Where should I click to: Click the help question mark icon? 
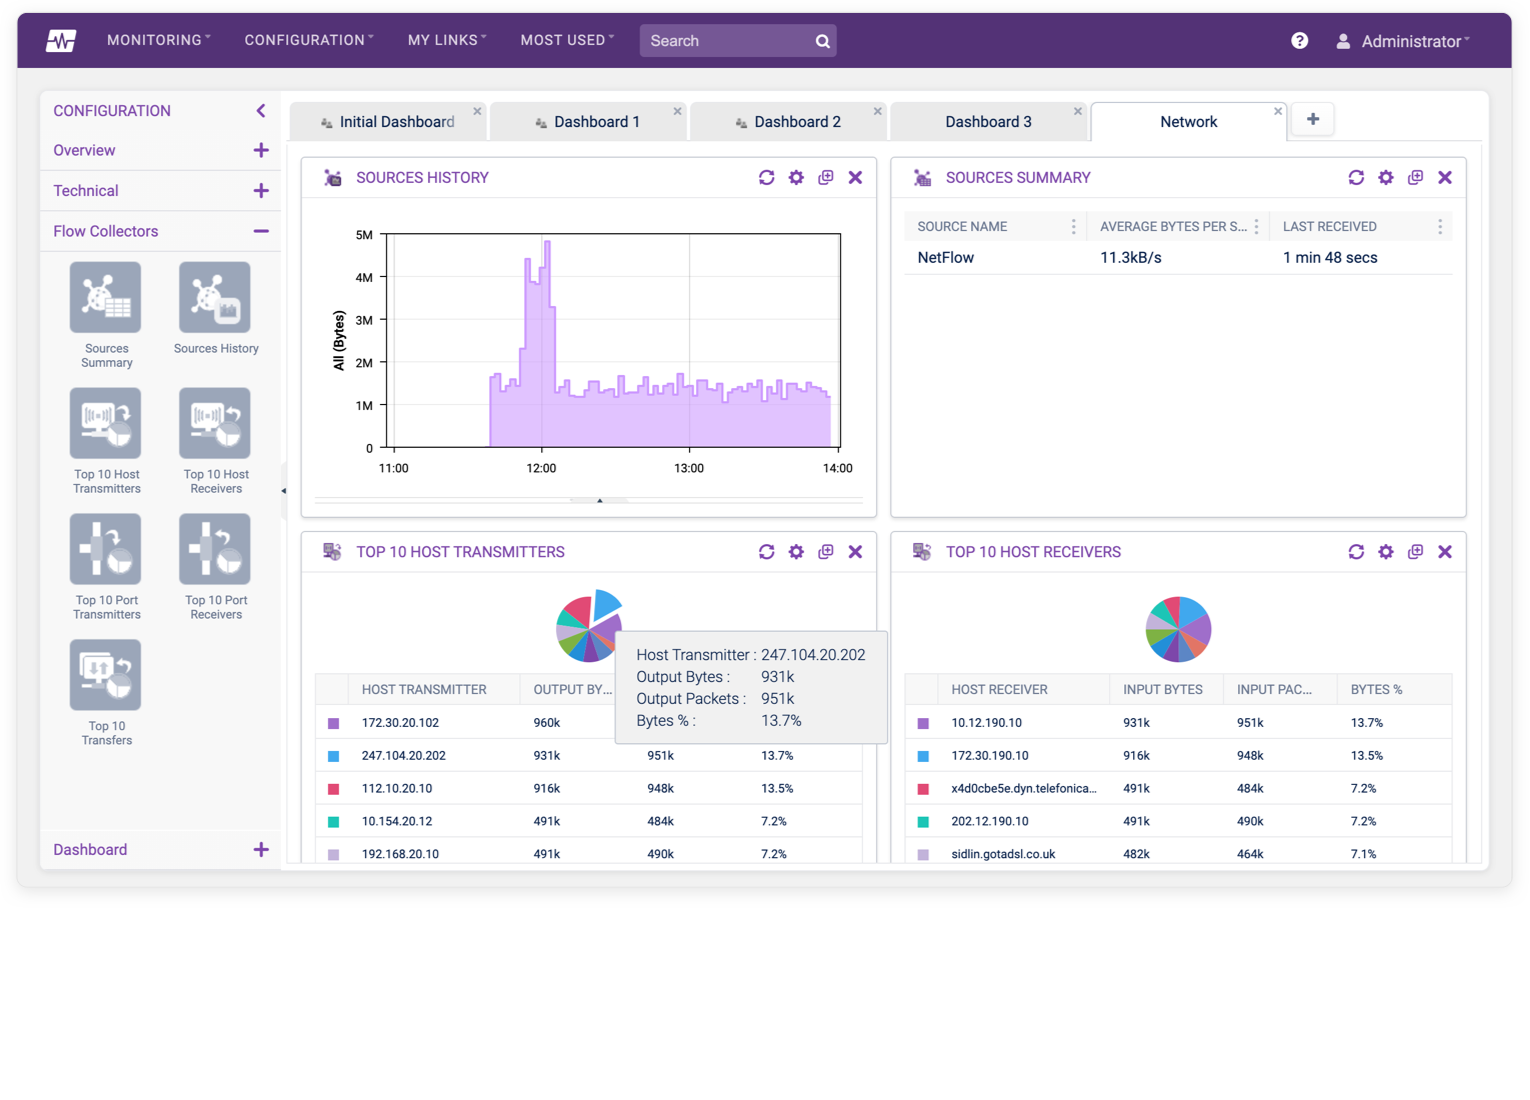pos(1298,40)
